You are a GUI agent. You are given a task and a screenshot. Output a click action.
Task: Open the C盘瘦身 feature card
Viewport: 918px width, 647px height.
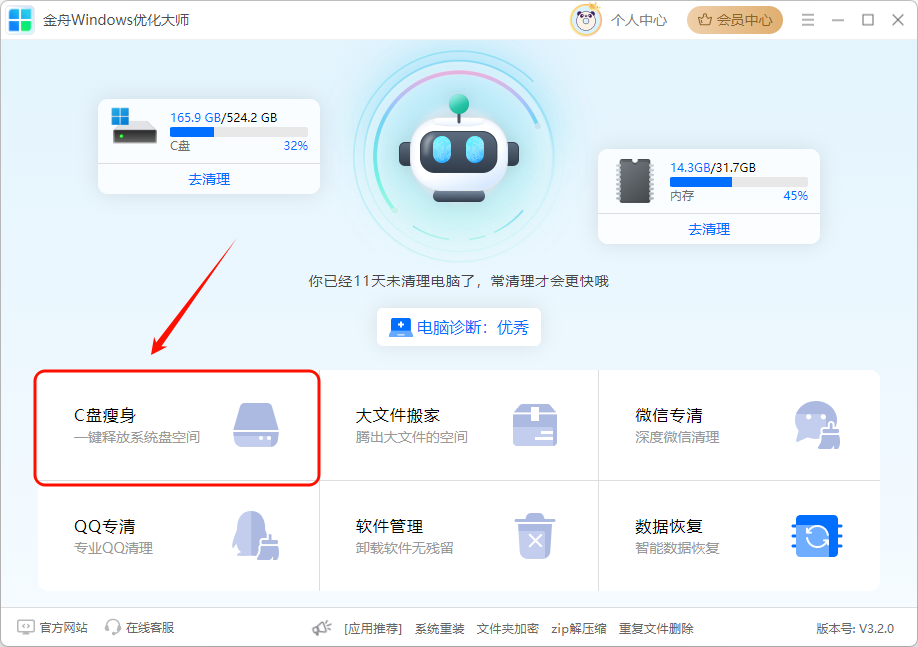pyautogui.click(x=177, y=427)
